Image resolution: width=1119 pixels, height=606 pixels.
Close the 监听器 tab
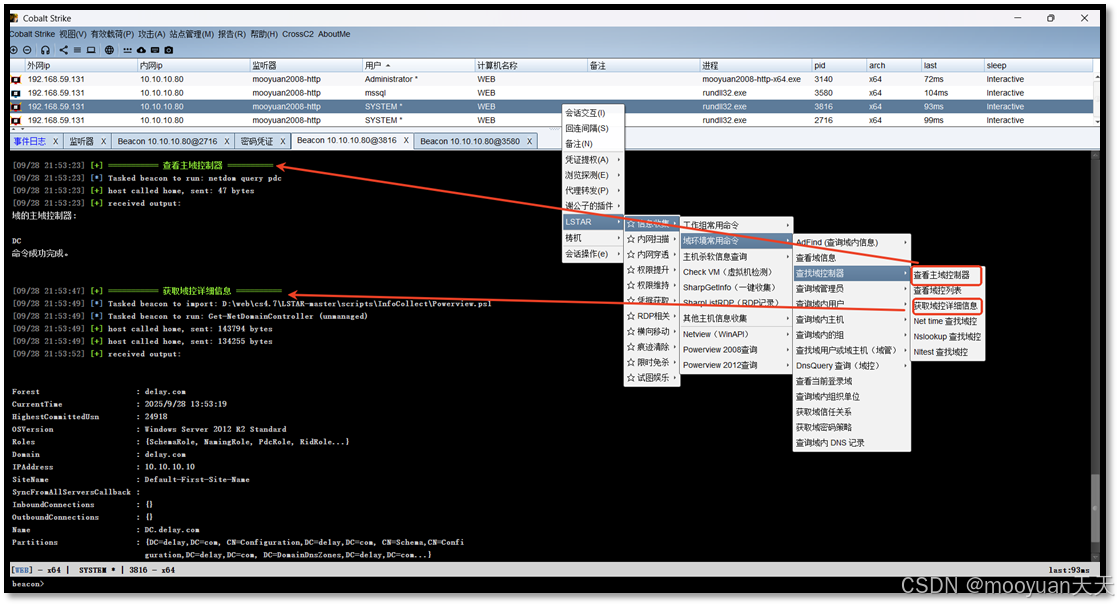tap(103, 141)
